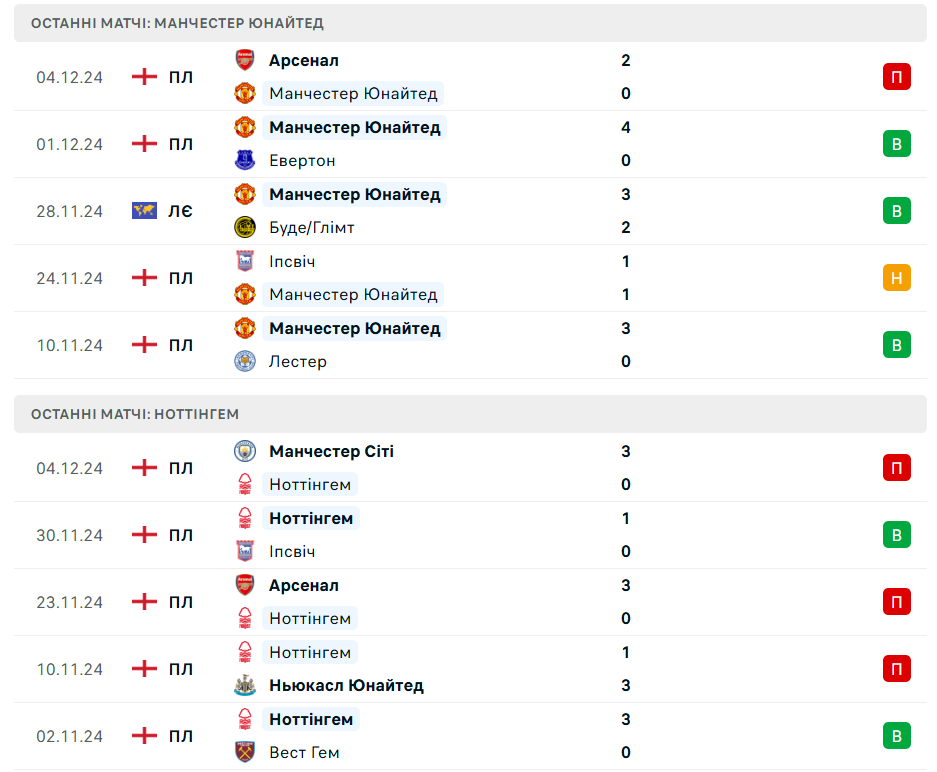Open the Вест Гем team name link
This screenshot has height=772, width=937.
click(304, 752)
